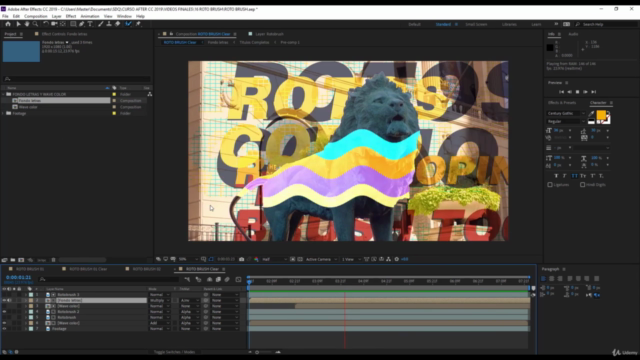Open Multiply blend mode dropdown of Fondo letras

pos(159,300)
